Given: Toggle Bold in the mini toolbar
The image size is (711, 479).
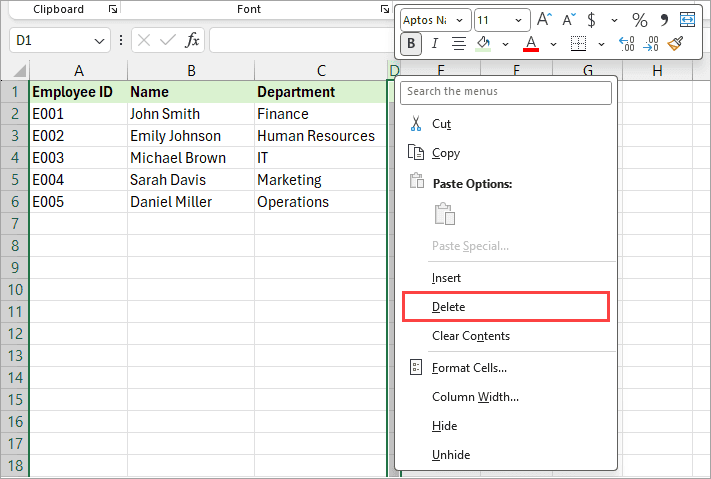Looking at the screenshot, I should tap(411, 44).
